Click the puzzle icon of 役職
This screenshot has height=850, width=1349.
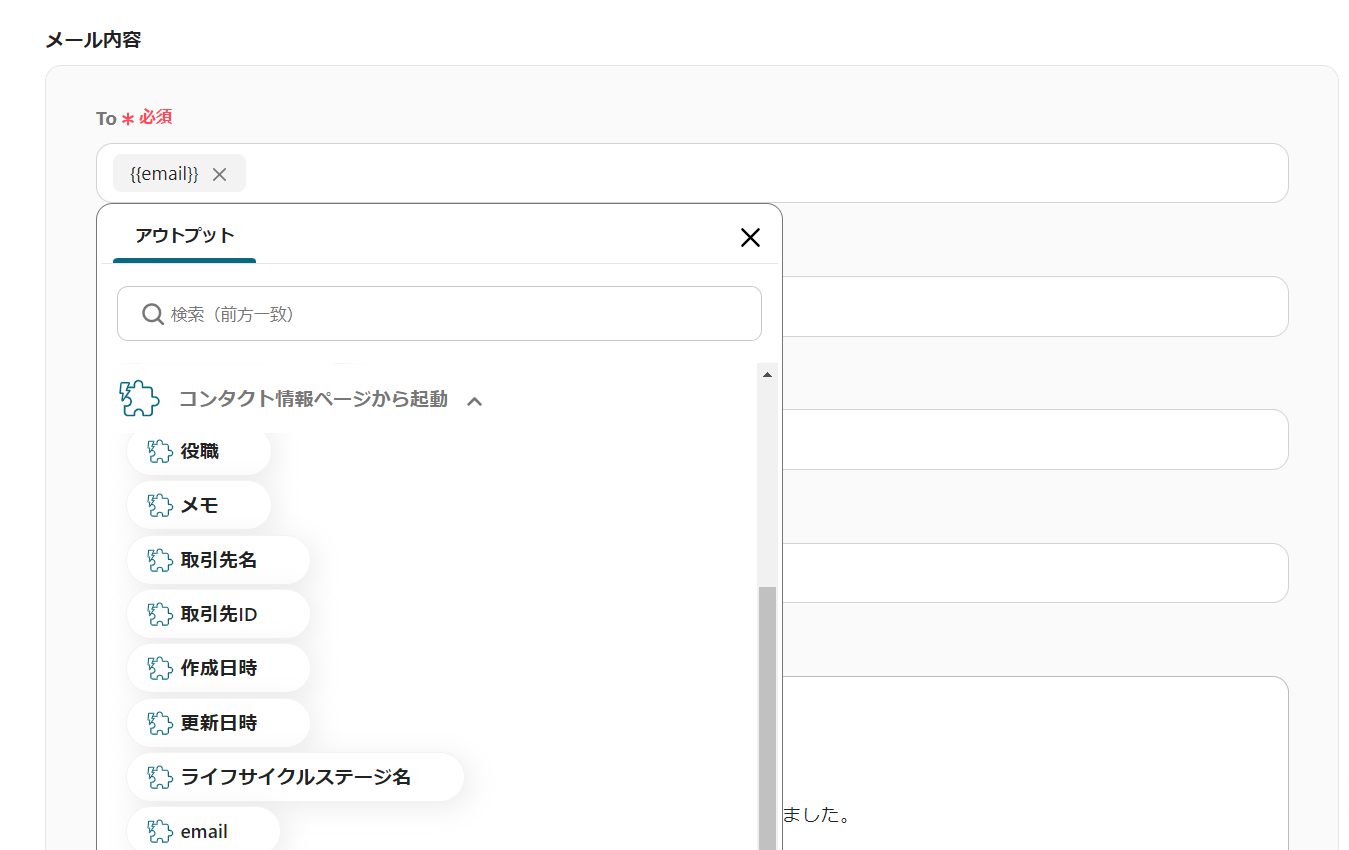[x=160, y=451]
